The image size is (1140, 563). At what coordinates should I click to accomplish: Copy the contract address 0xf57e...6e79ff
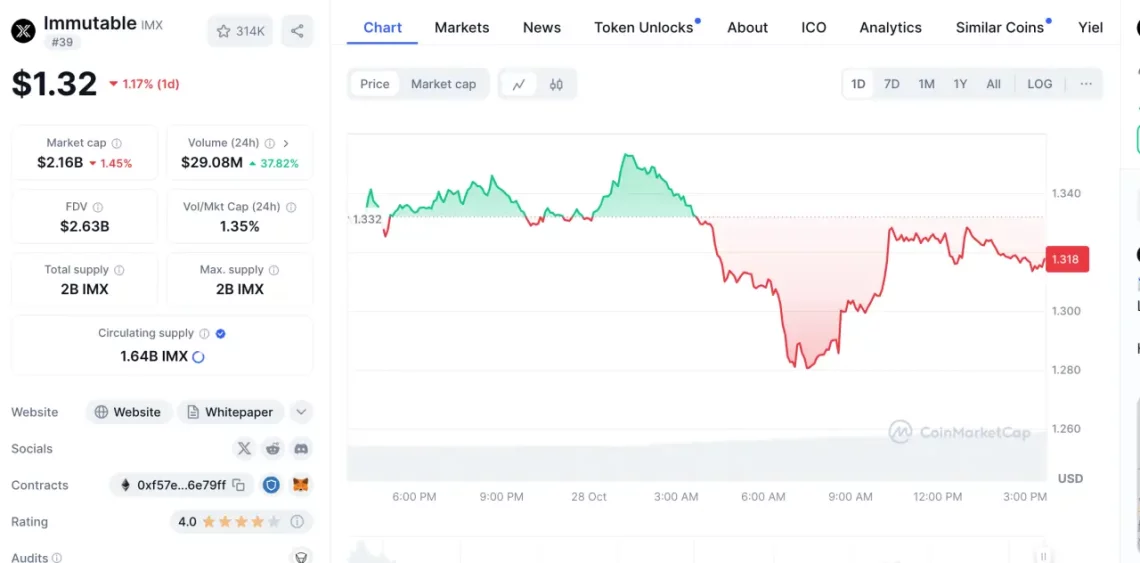tap(238, 485)
